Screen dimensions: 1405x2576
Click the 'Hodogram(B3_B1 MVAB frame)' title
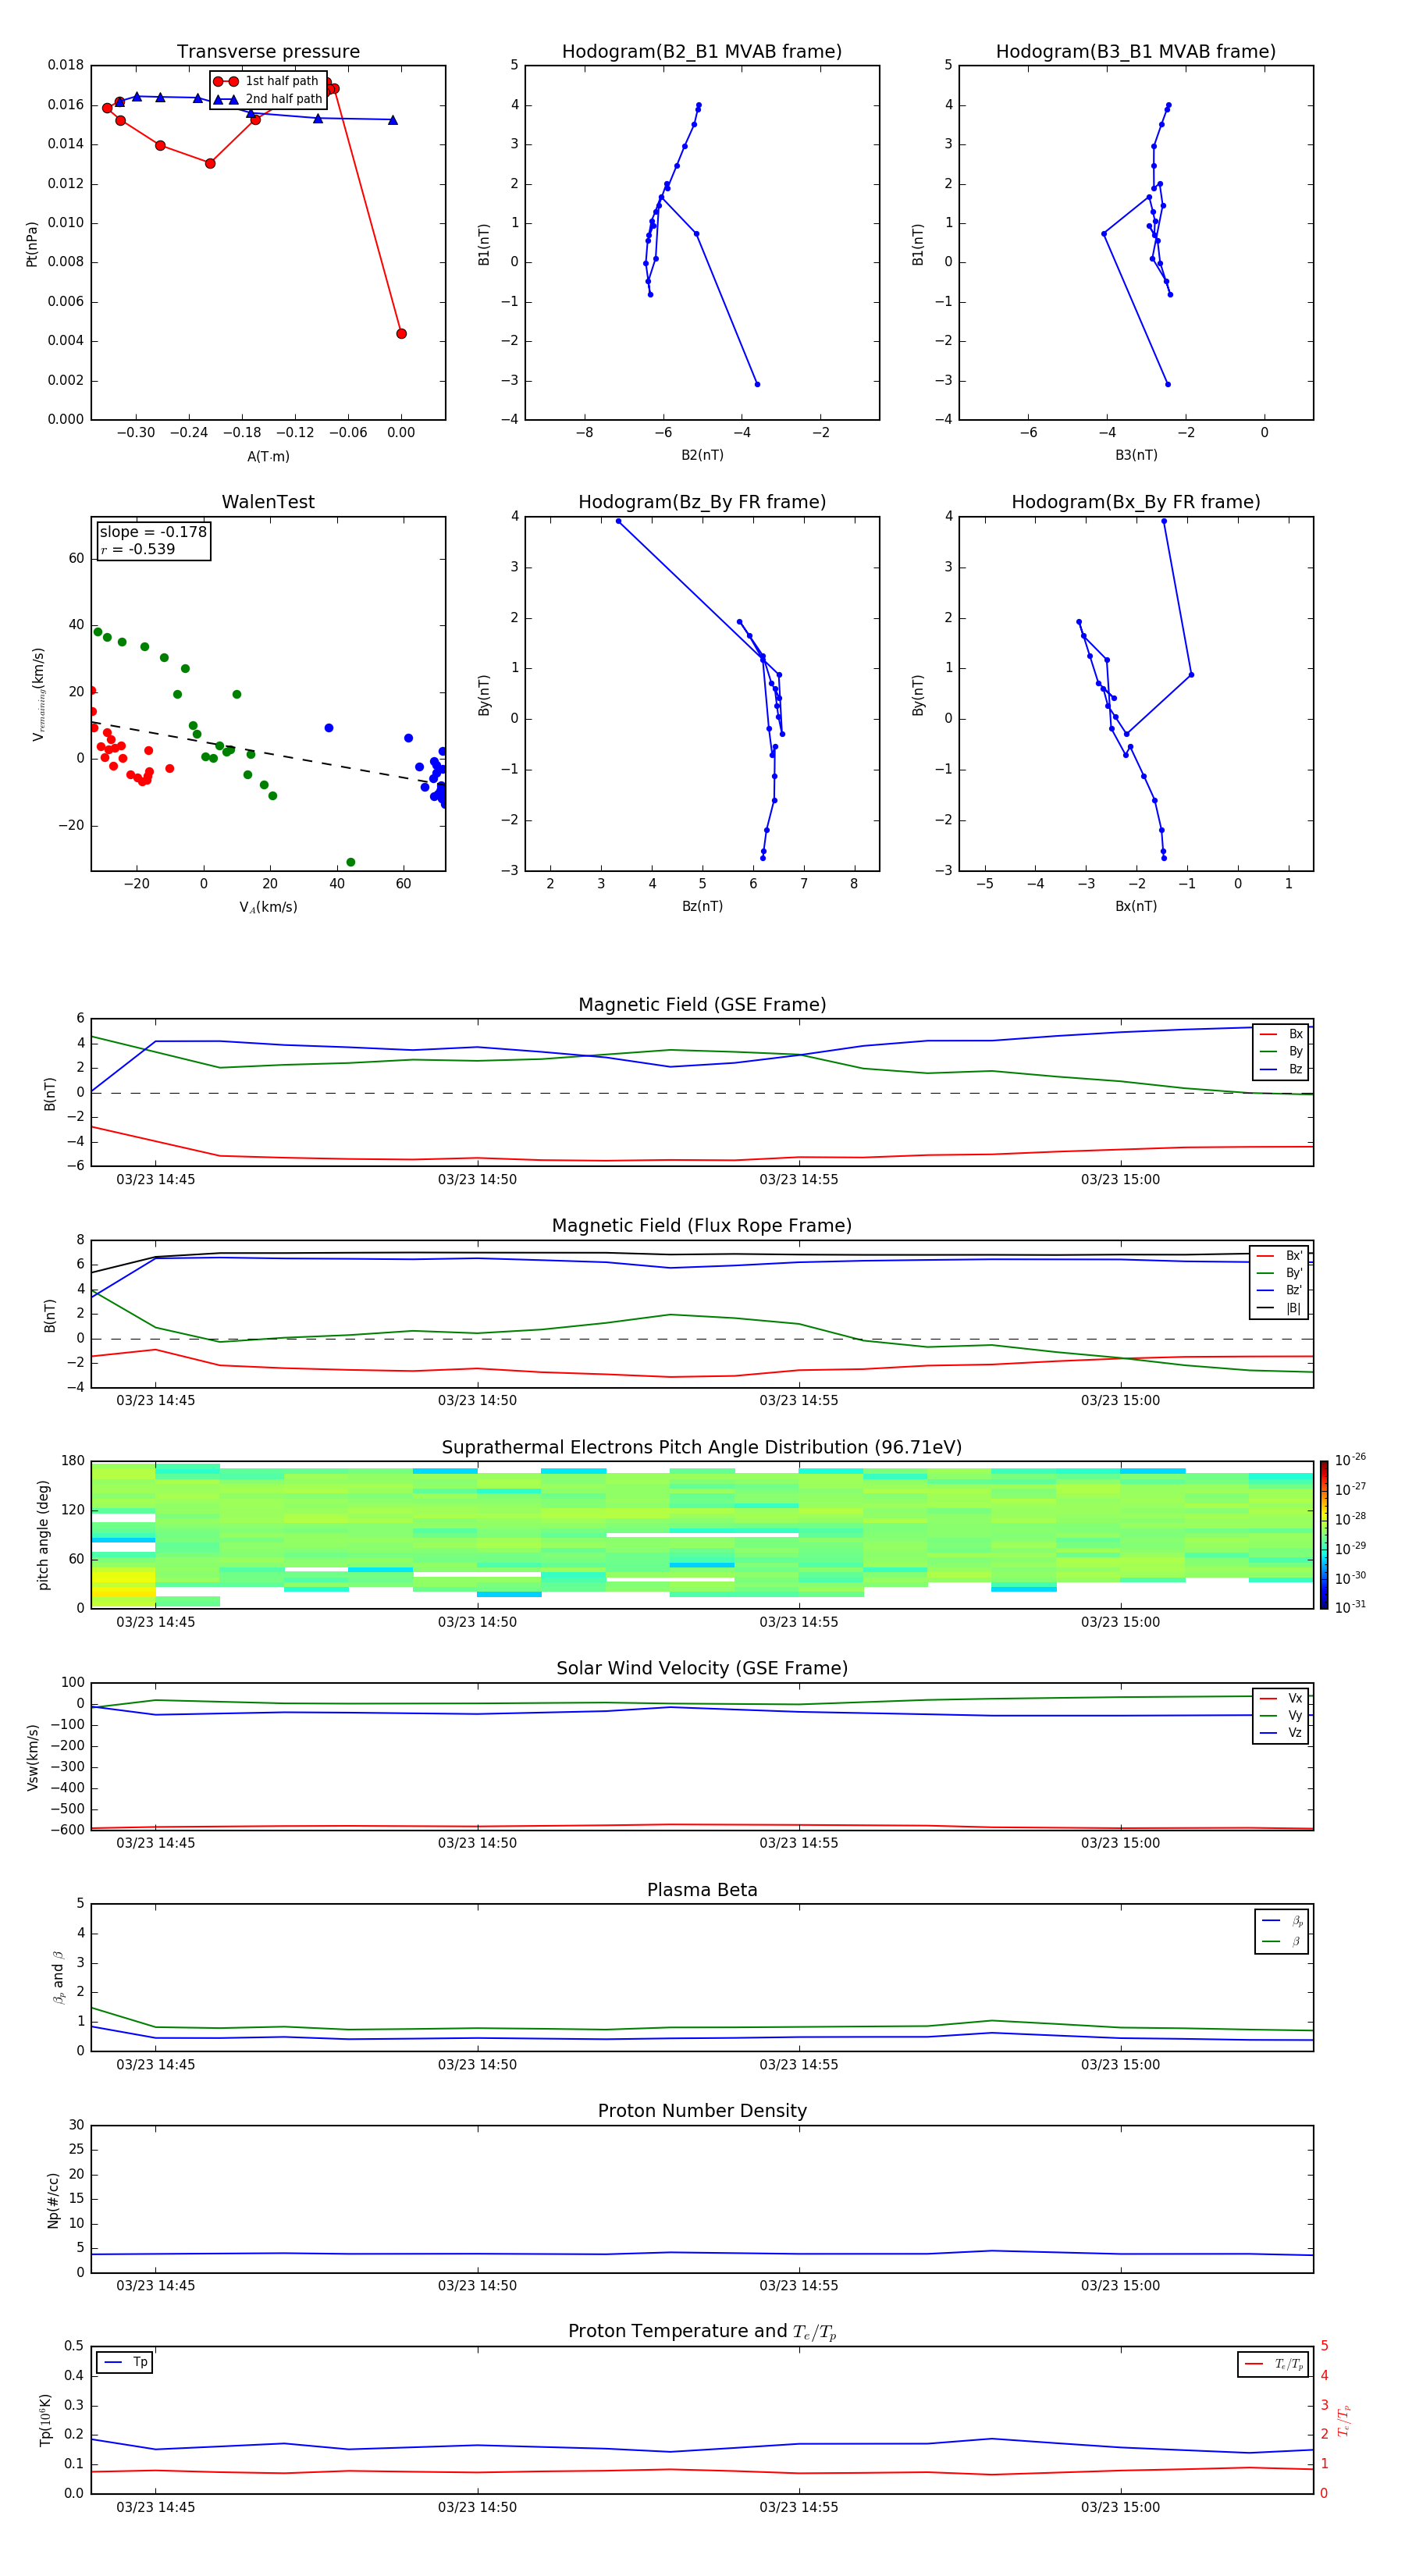point(1136,52)
